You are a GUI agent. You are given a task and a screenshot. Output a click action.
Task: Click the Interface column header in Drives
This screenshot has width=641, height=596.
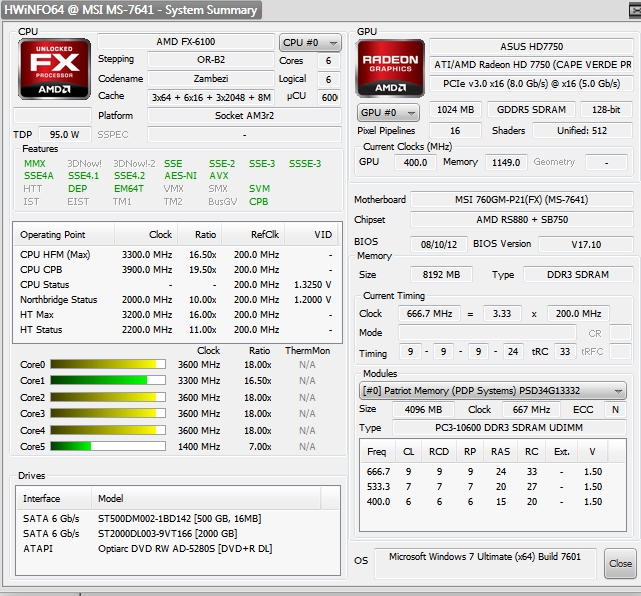[x=54, y=499]
